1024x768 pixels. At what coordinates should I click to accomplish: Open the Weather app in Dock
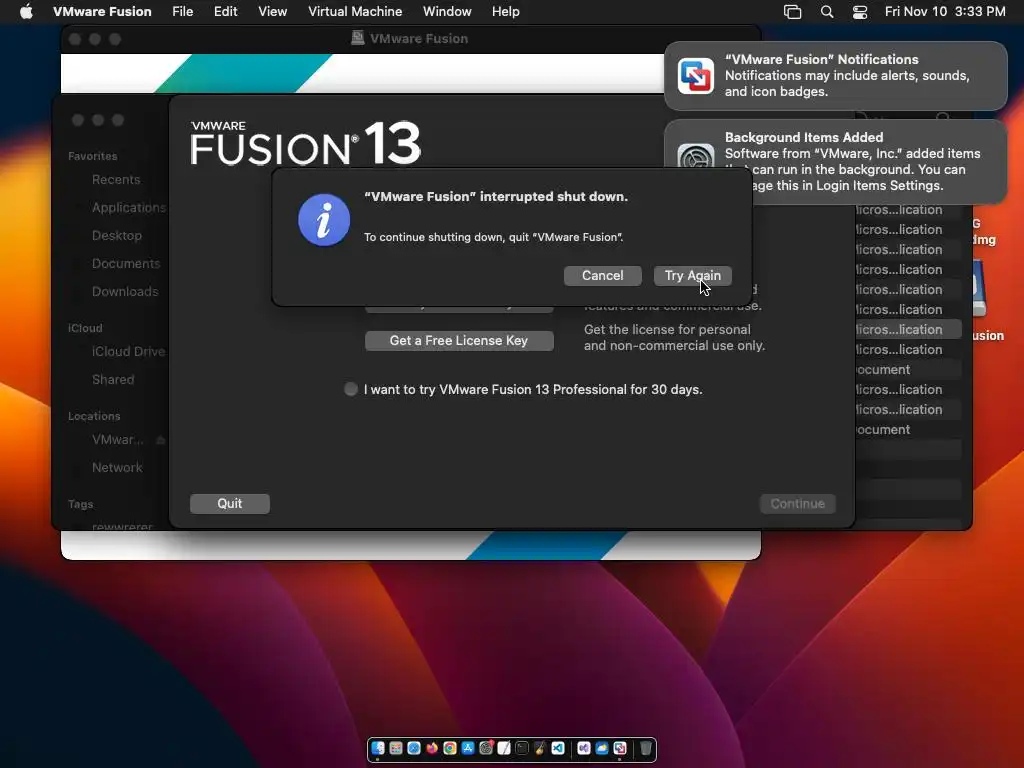pos(602,748)
